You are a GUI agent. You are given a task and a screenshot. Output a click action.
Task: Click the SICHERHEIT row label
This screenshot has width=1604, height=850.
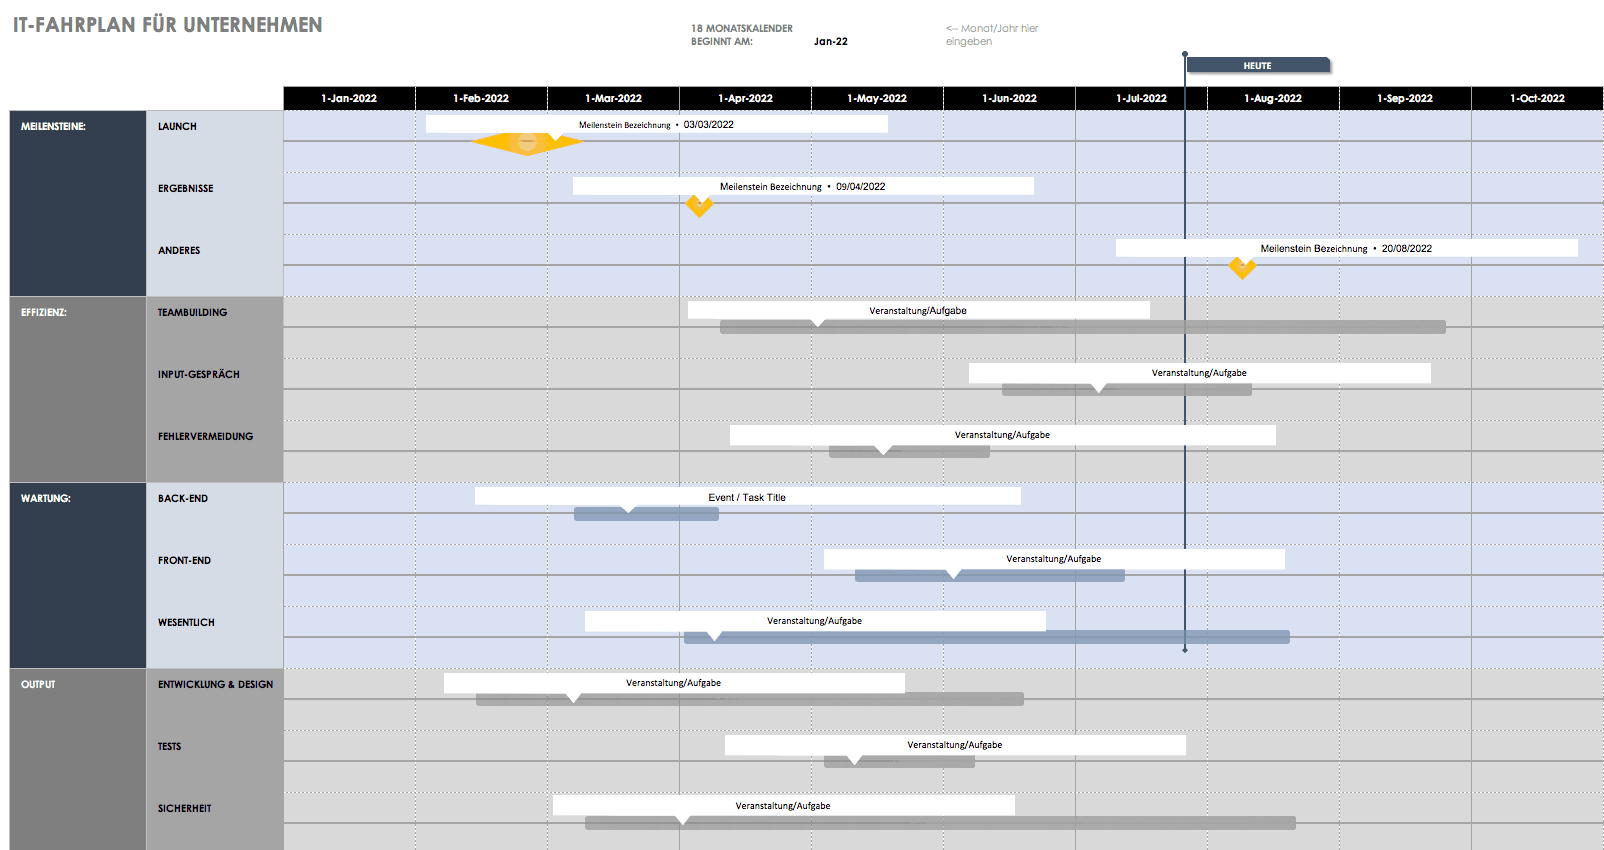(x=185, y=809)
